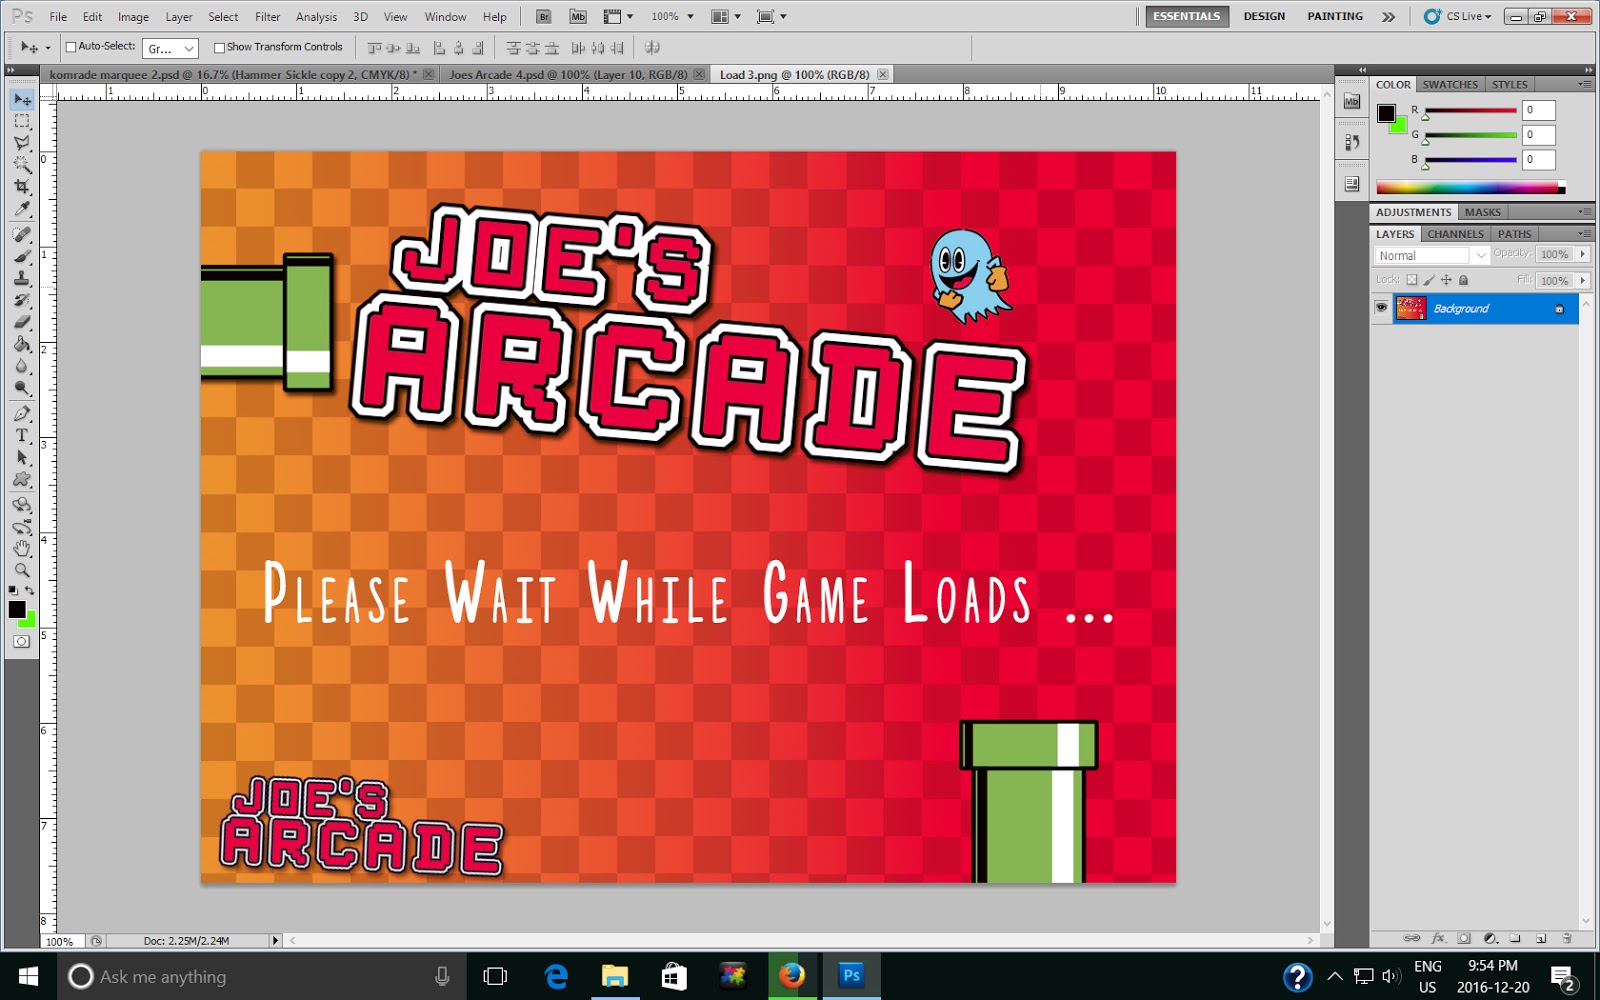Switch to the Joes Arcade 4.psd document tab
Image resolution: width=1600 pixels, height=1000 pixels.
click(569, 74)
